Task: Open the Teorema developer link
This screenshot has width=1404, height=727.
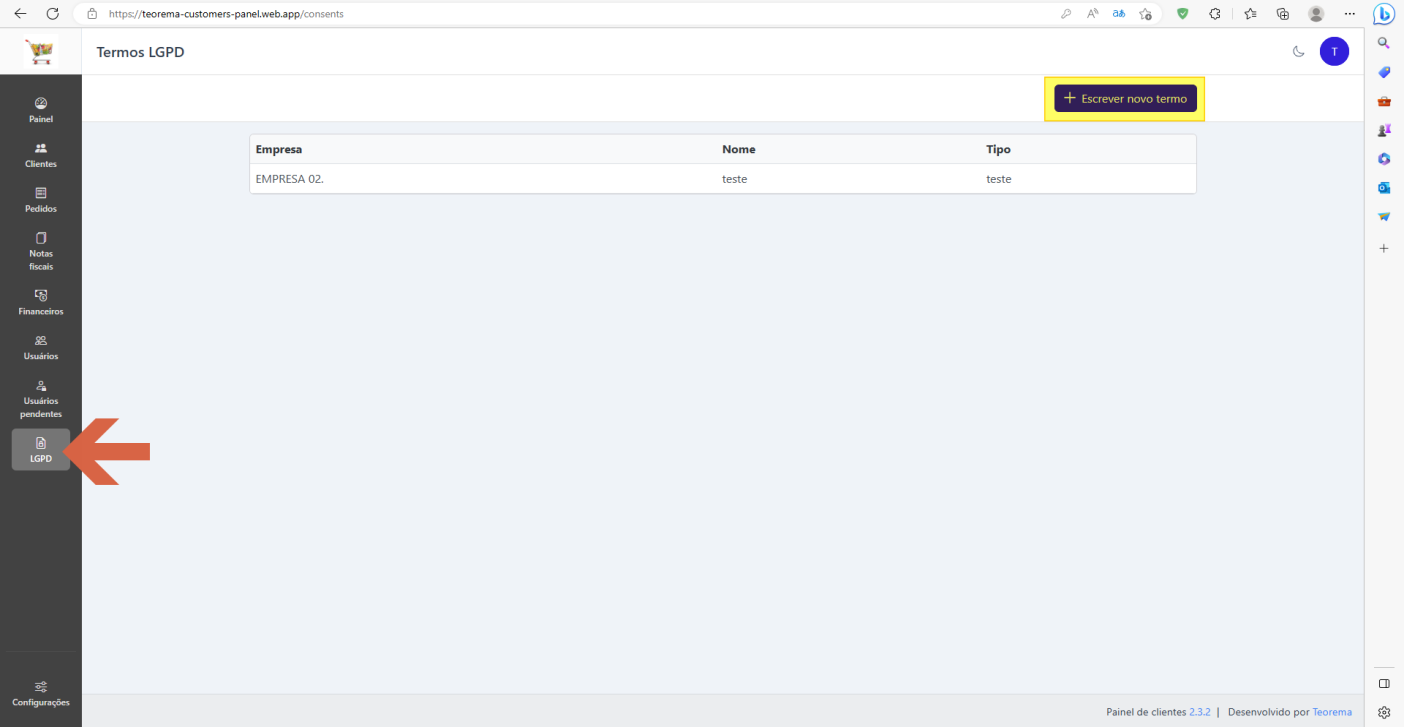Action: point(1332,712)
